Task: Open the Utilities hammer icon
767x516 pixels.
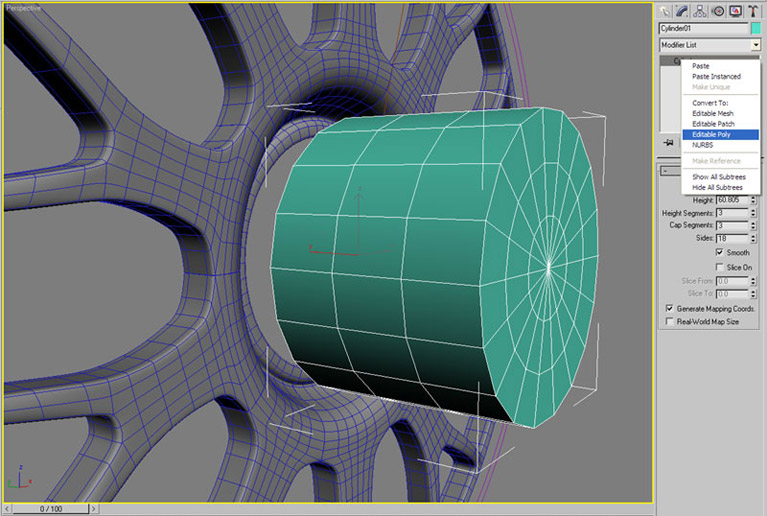Action: click(x=754, y=11)
